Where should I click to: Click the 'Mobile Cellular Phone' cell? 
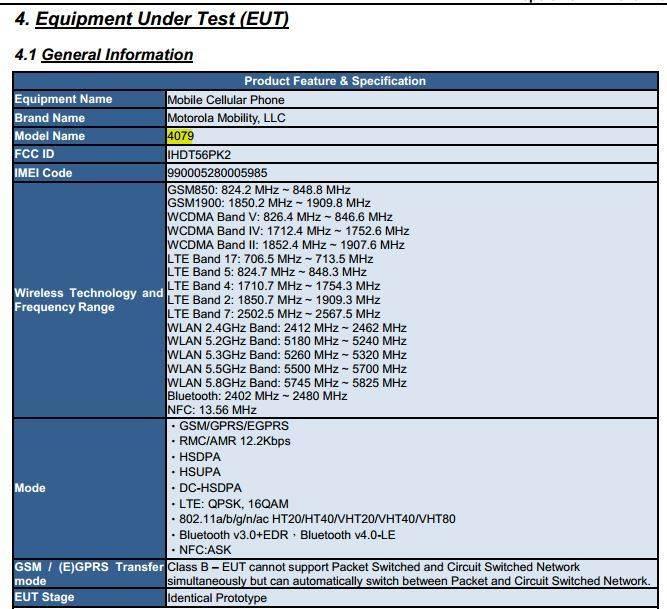point(226,100)
